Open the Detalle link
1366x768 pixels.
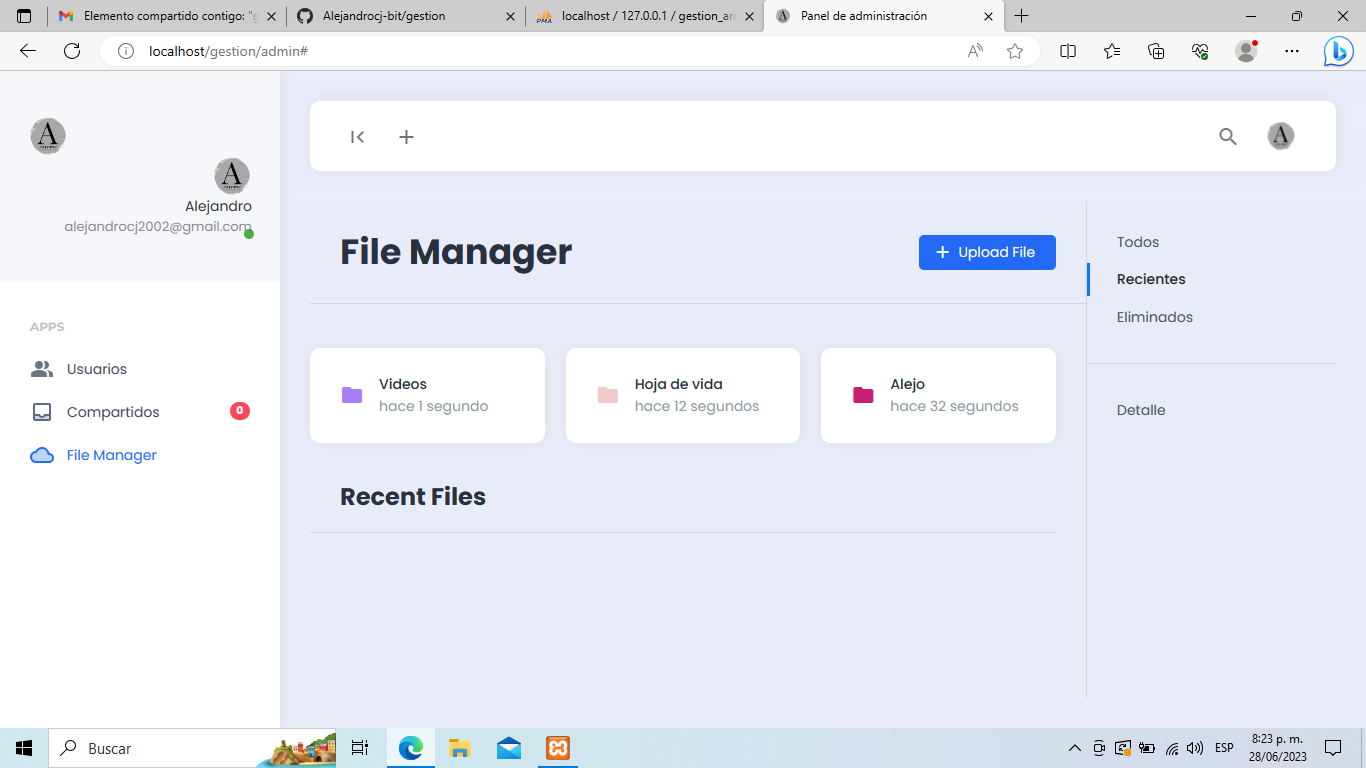[x=1141, y=410]
